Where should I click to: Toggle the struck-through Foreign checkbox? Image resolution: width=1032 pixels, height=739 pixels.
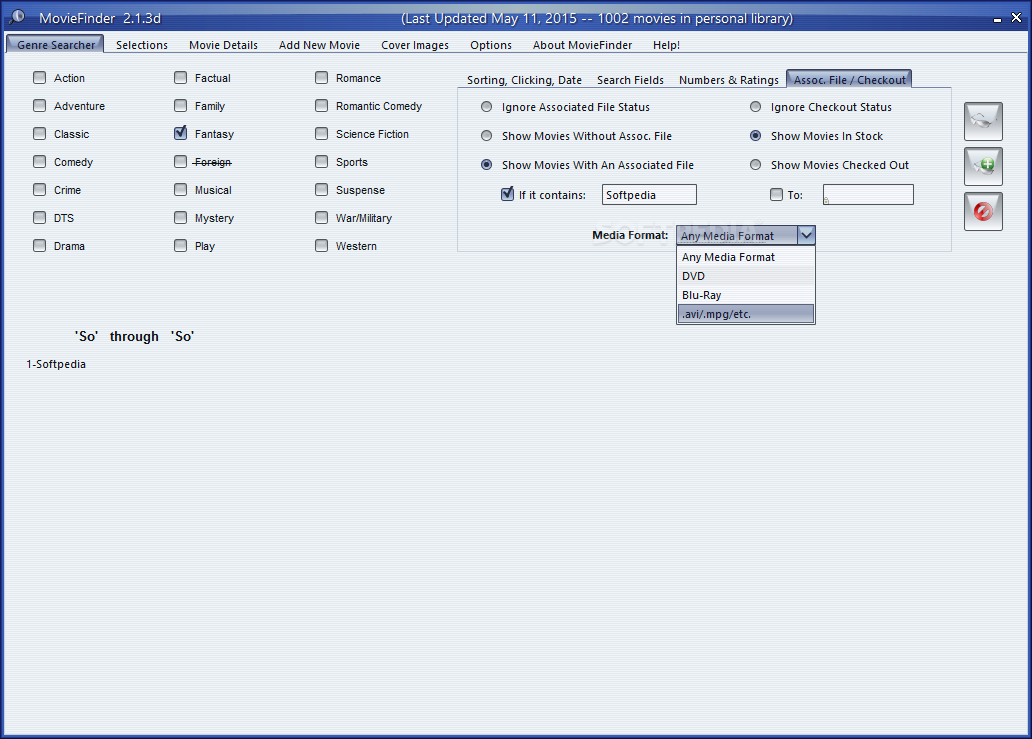coord(180,162)
